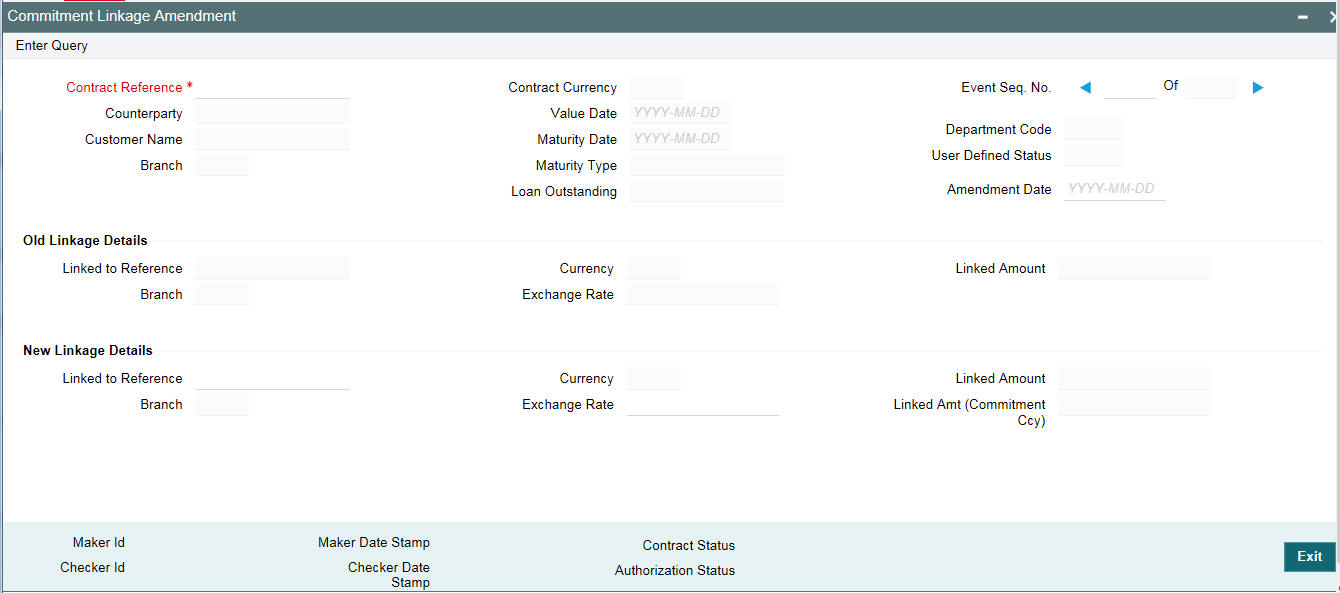Select the Loan Outstanding field

click(x=707, y=192)
